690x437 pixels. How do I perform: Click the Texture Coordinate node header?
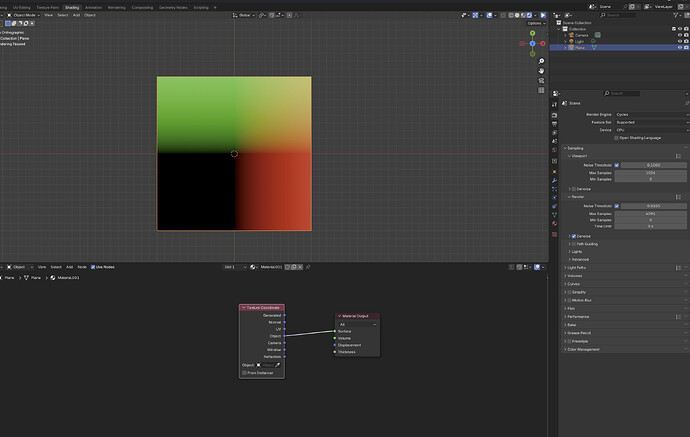[x=262, y=308]
